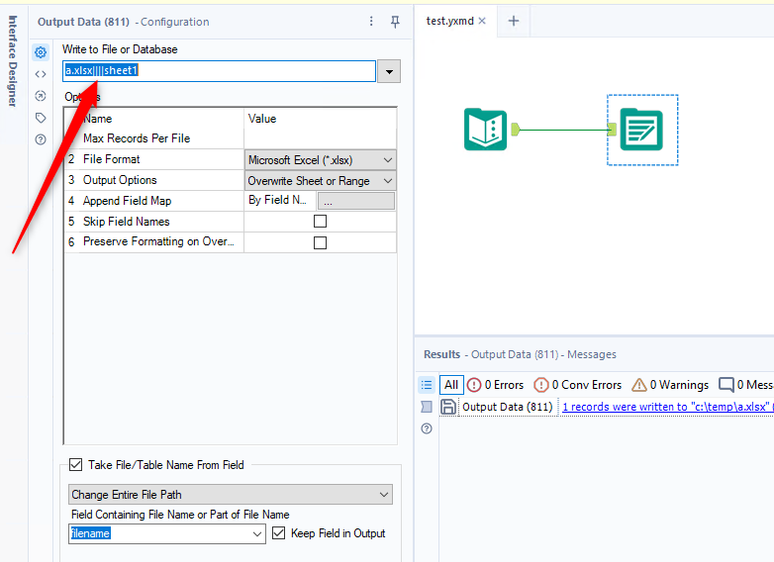Toggle the Skip Field Names checkbox
The width and height of the screenshot is (774, 562).
click(x=320, y=221)
